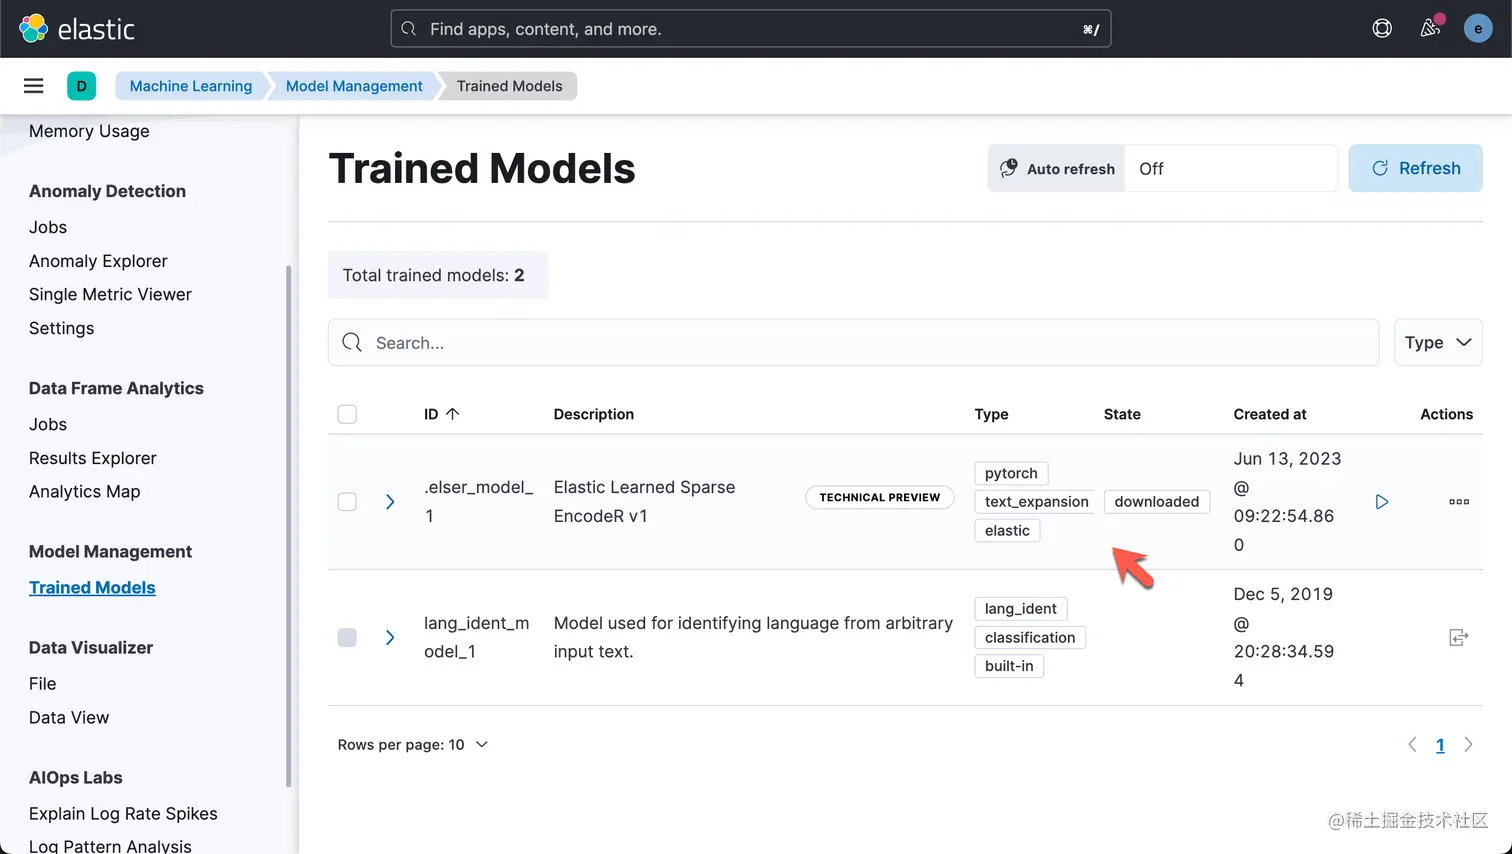Click the sidebar vertical scrollbar
Screen dimensions: 1512x854
[288, 525]
